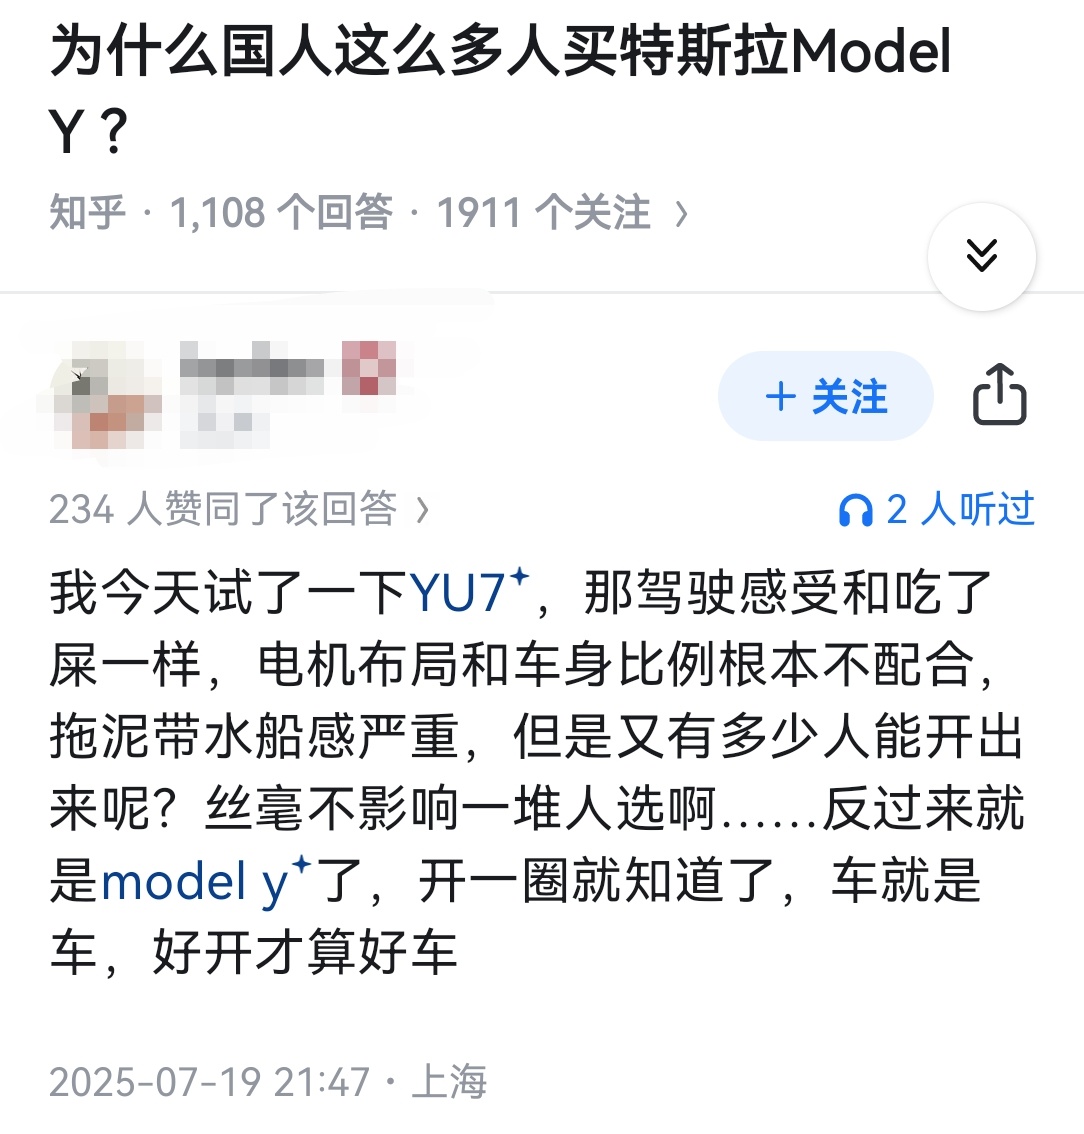This screenshot has width=1084, height=1134.
Task: Tap 1,108 个回答 to view all answers
Action: point(282,213)
